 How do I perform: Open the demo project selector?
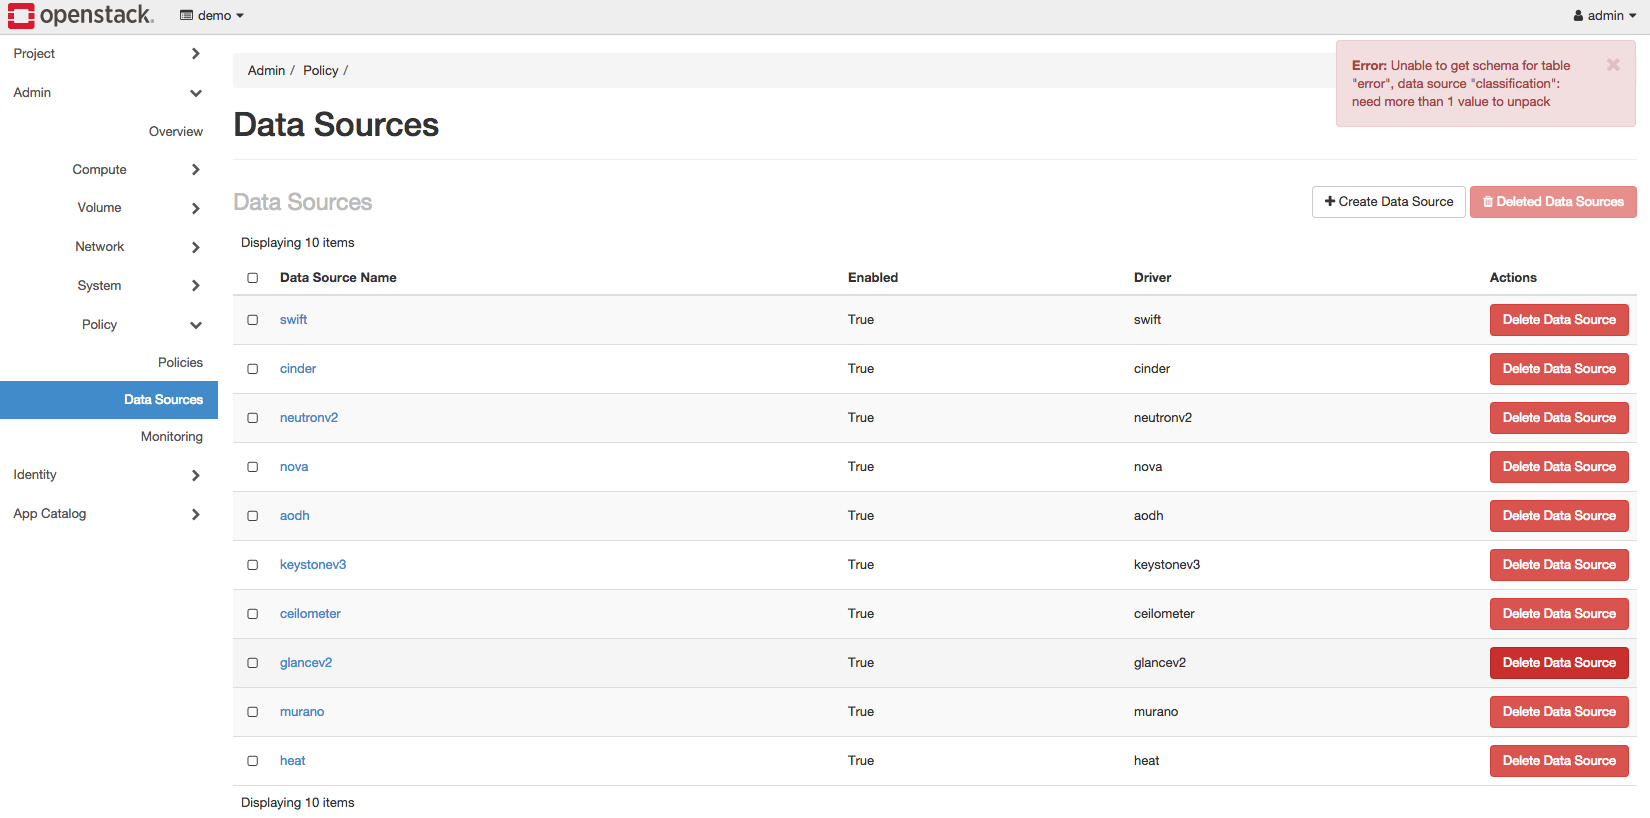212,15
